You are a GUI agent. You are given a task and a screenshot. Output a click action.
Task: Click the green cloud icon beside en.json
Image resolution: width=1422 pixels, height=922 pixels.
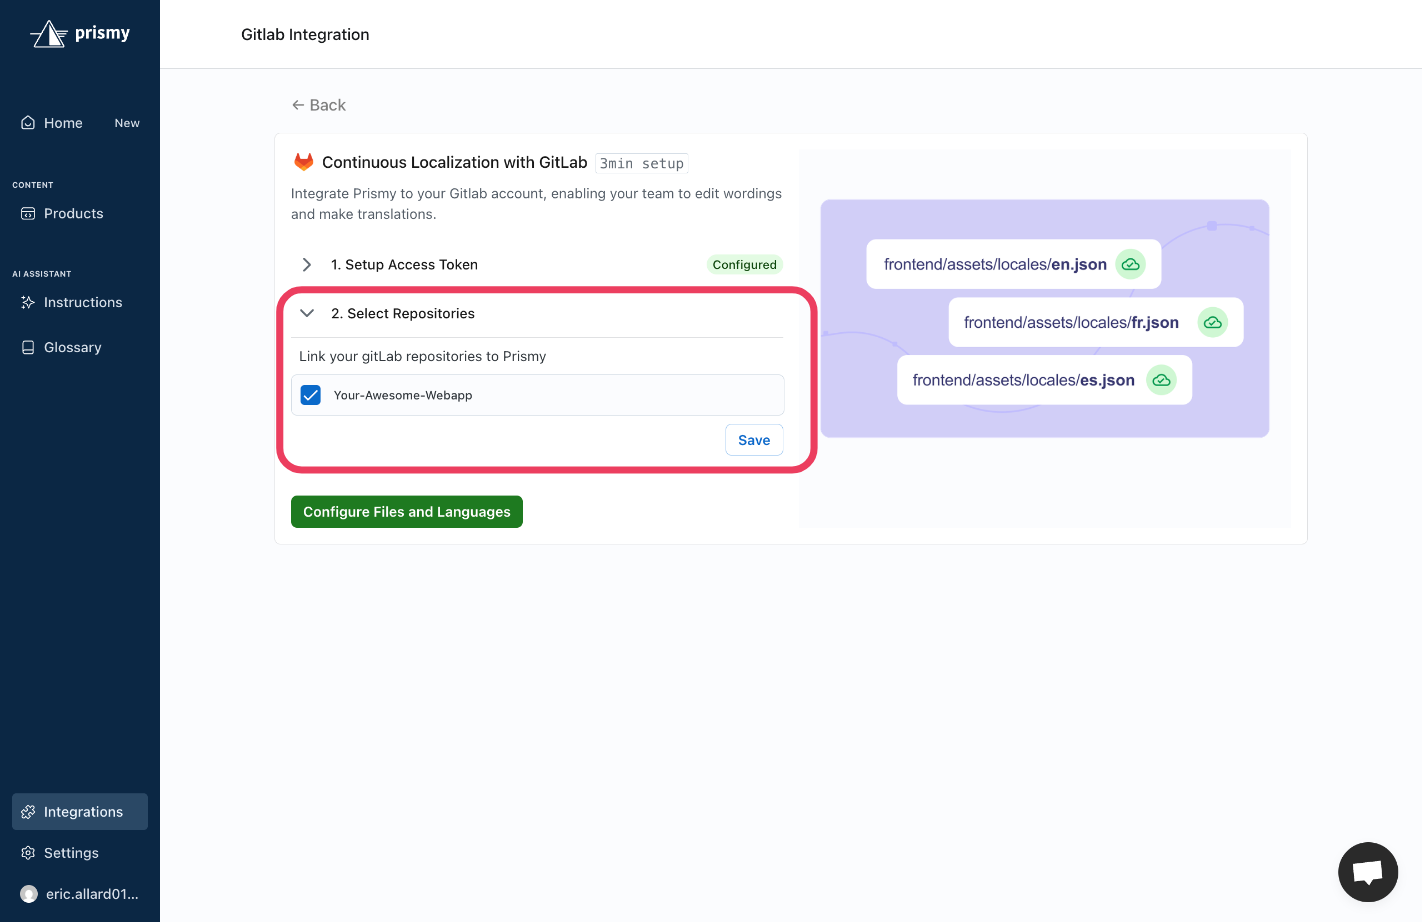point(1130,264)
